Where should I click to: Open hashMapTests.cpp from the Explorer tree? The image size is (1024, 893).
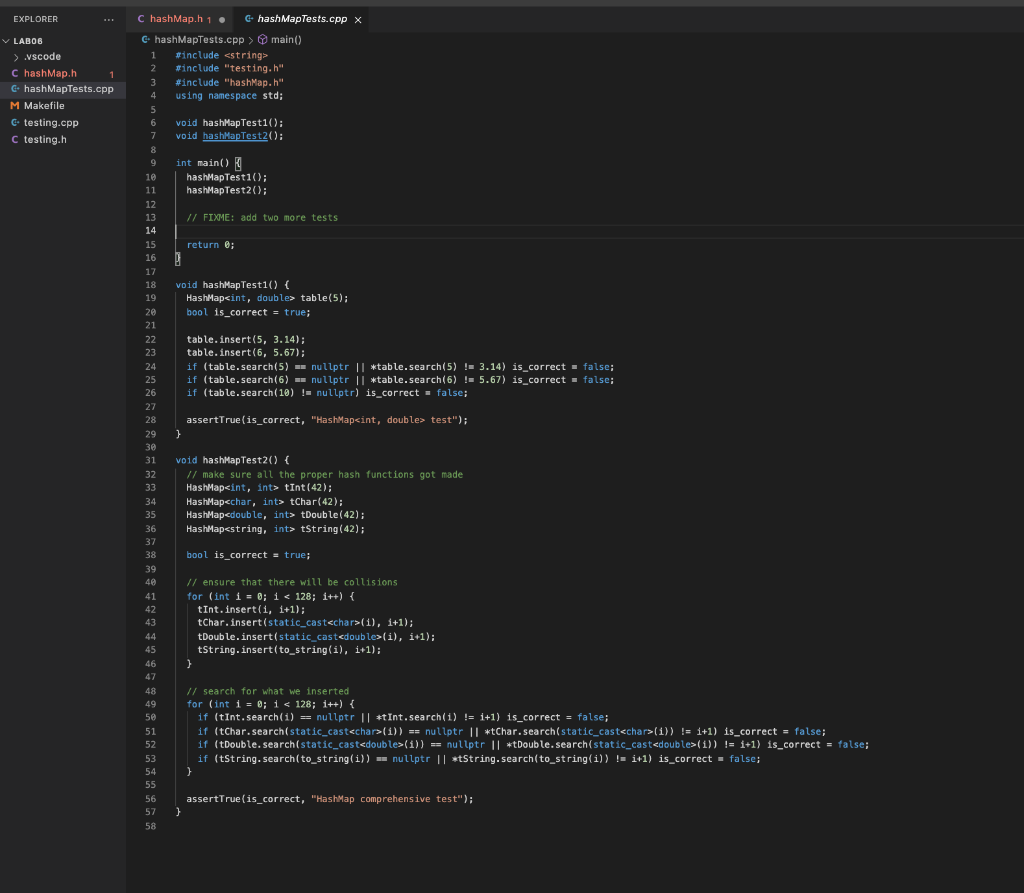(x=68, y=89)
